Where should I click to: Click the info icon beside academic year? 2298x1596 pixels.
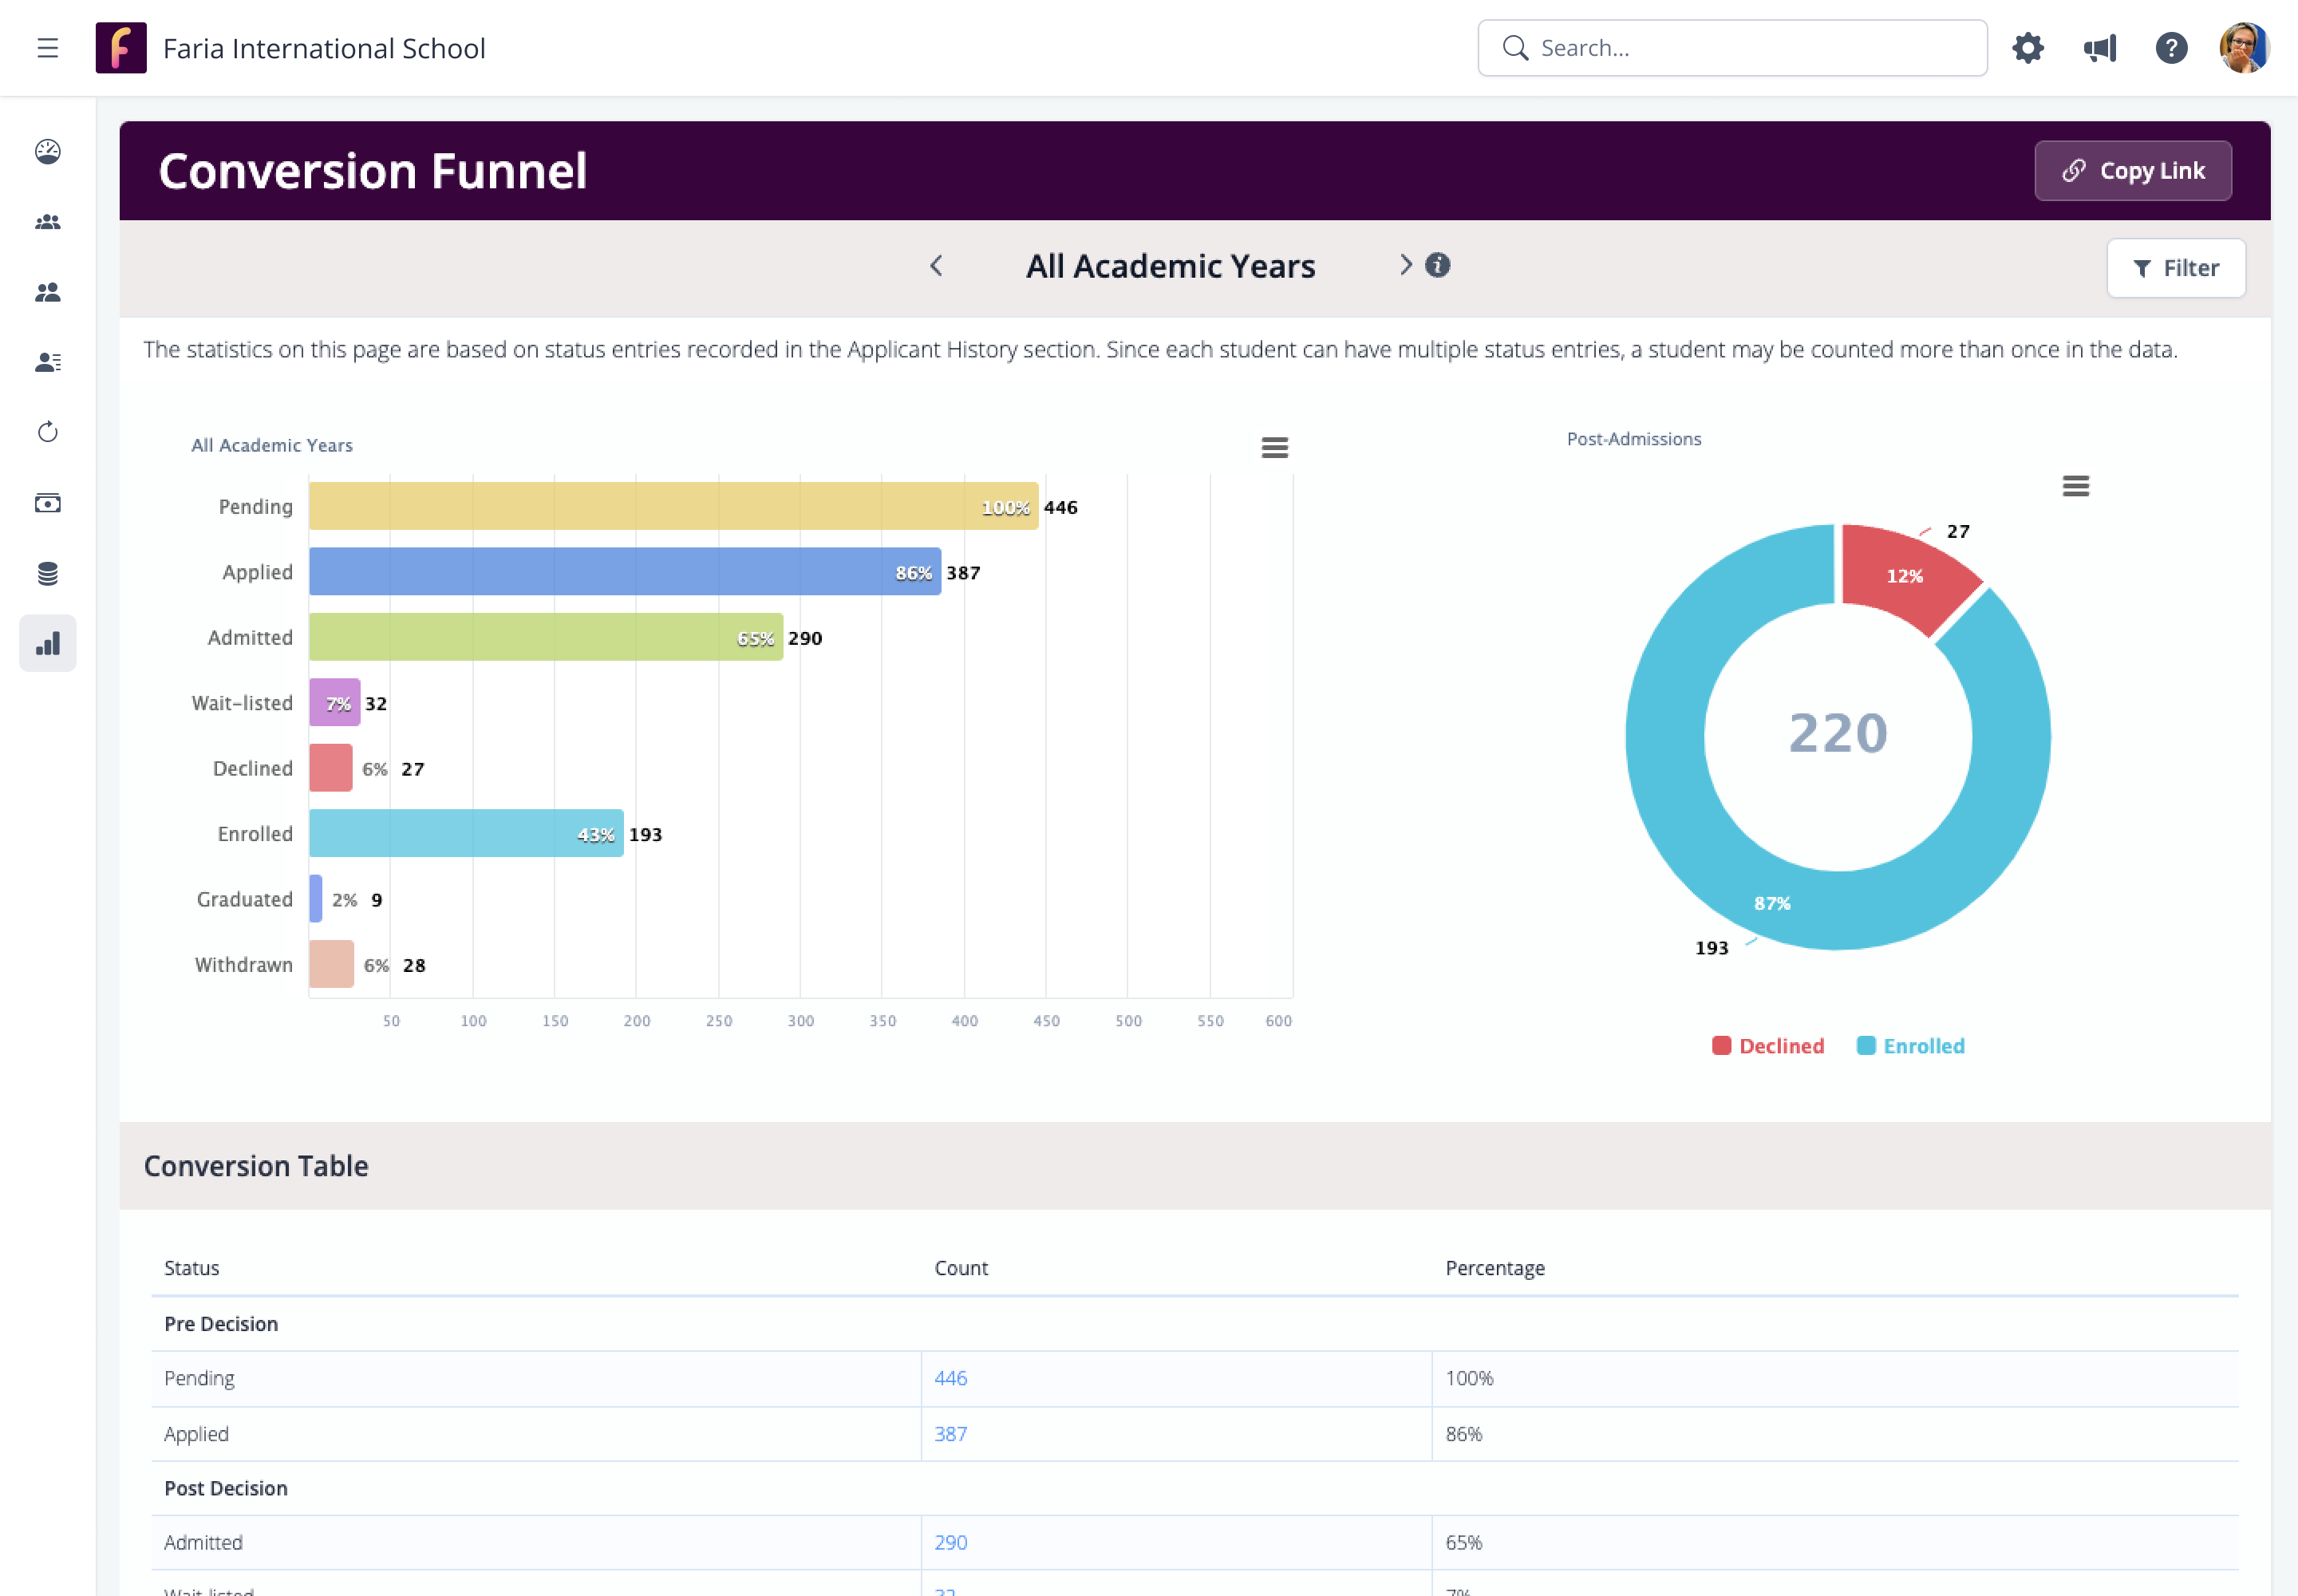(x=1437, y=265)
